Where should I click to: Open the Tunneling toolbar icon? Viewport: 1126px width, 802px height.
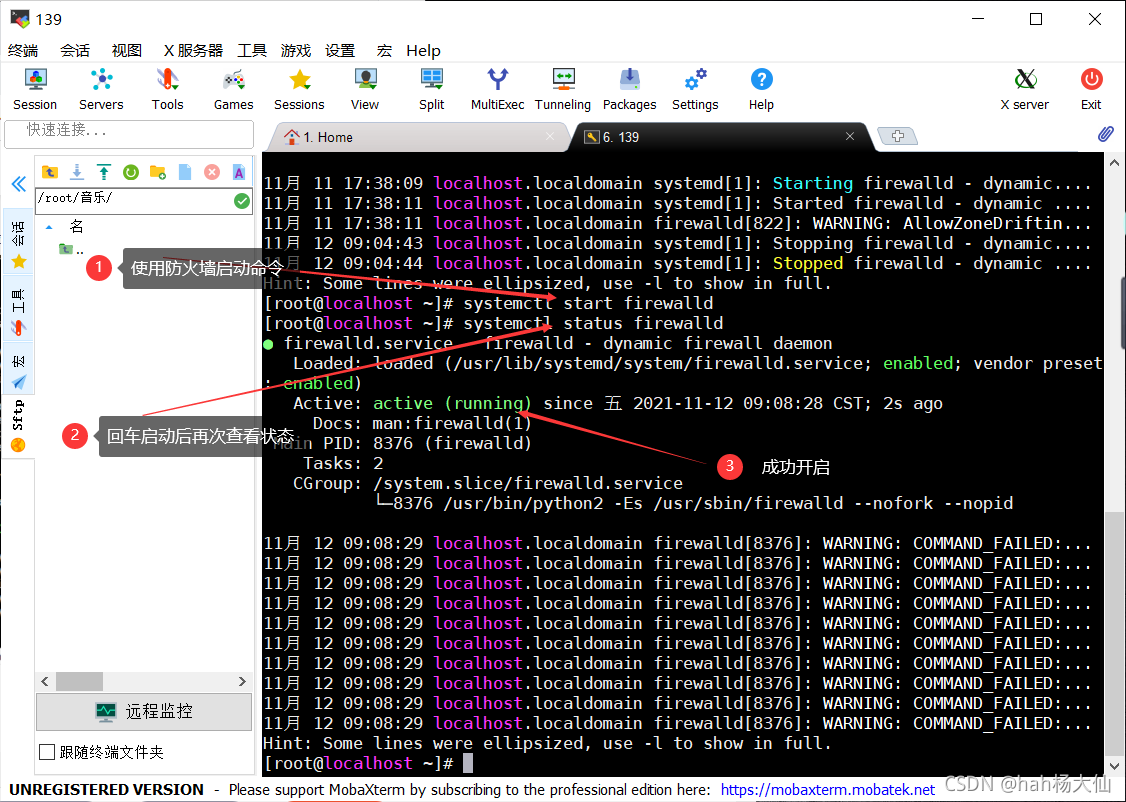[x=563, y=89]
